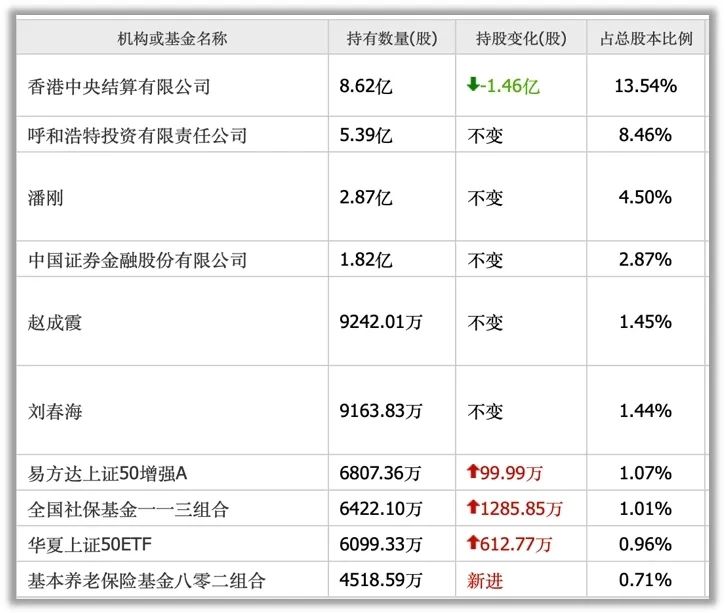Select shareholder 潘刚

point(46,197)
